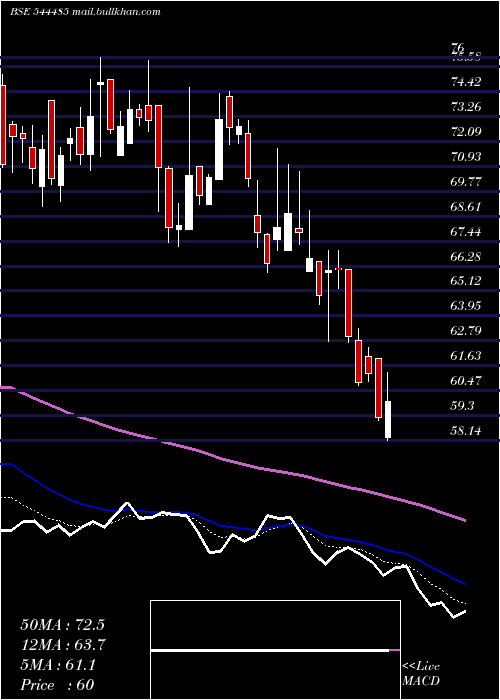This screenshot has height=700, width=500.
Task: Click the 58.14 price axis label
Action: click(467, 431)
